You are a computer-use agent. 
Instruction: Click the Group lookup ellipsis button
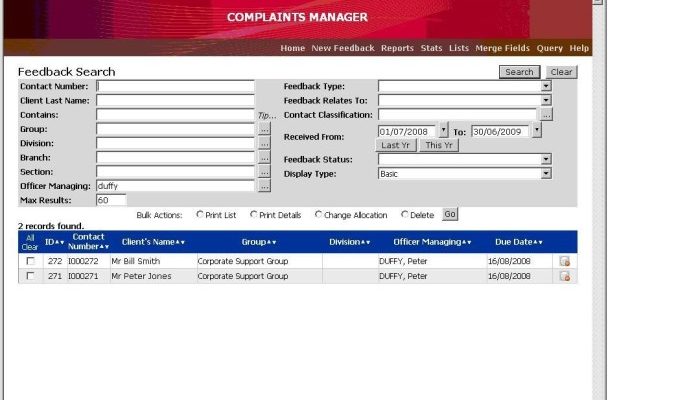pos(264,130)
